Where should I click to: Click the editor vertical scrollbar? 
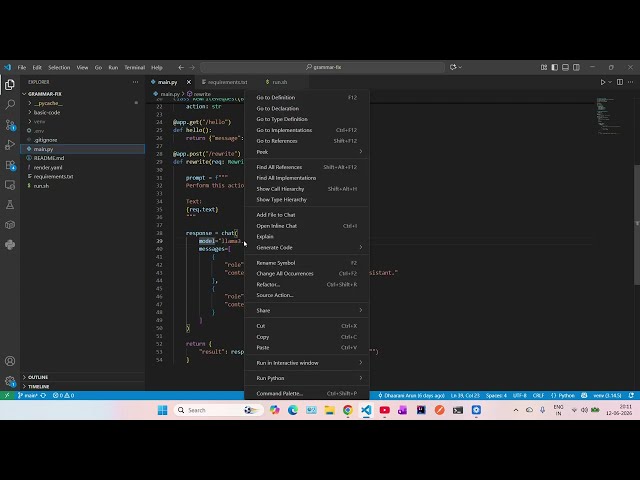[637, 225]
